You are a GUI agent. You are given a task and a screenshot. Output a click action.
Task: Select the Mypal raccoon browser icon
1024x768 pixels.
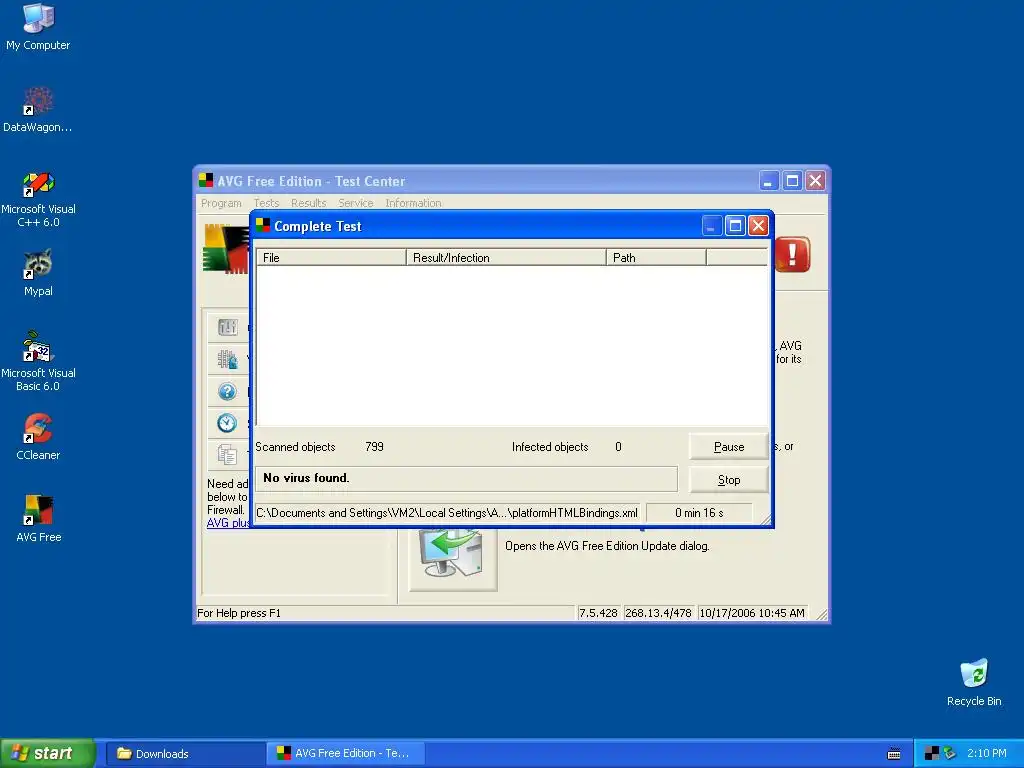coord(38,273)
